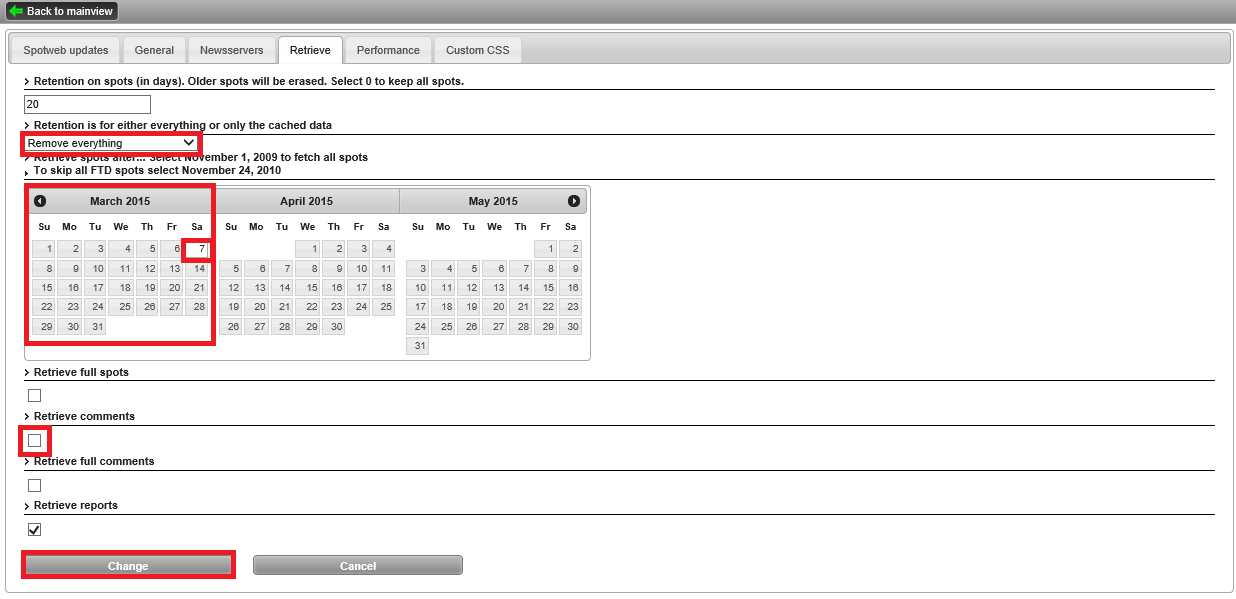The height and width of the screenshot is (599, 1236).
Task: Choose May 31 in the calendar
Action: [x=417, y=346]
